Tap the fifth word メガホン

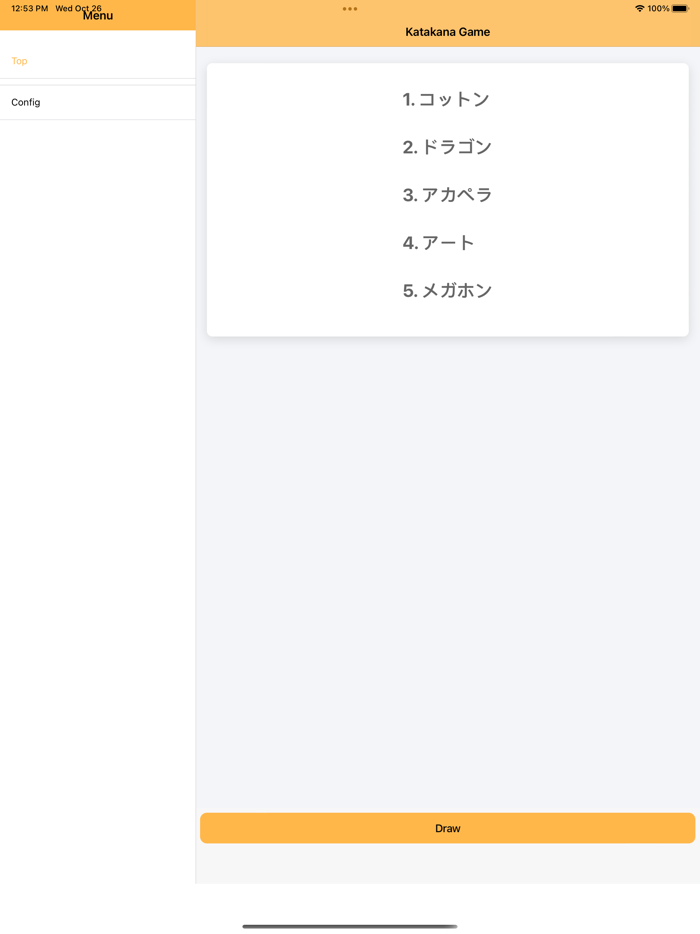click(447, 290)
